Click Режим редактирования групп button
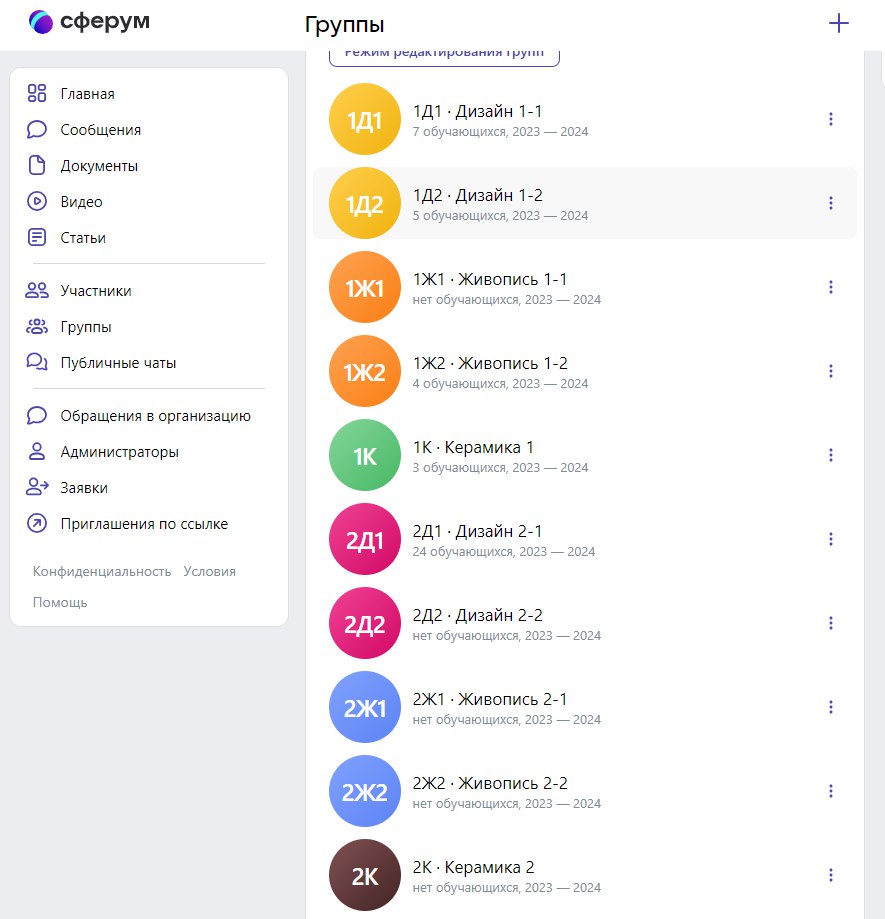 (444, 55)
